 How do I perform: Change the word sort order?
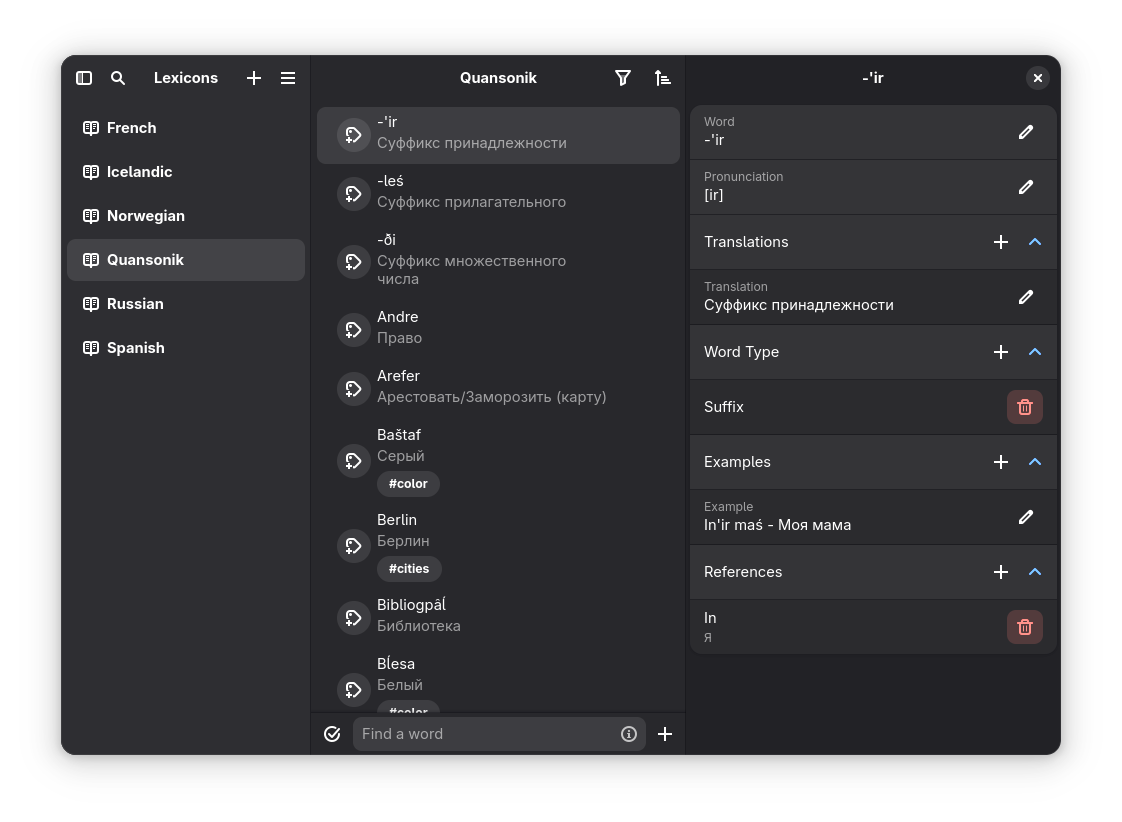tap(662, 78)
